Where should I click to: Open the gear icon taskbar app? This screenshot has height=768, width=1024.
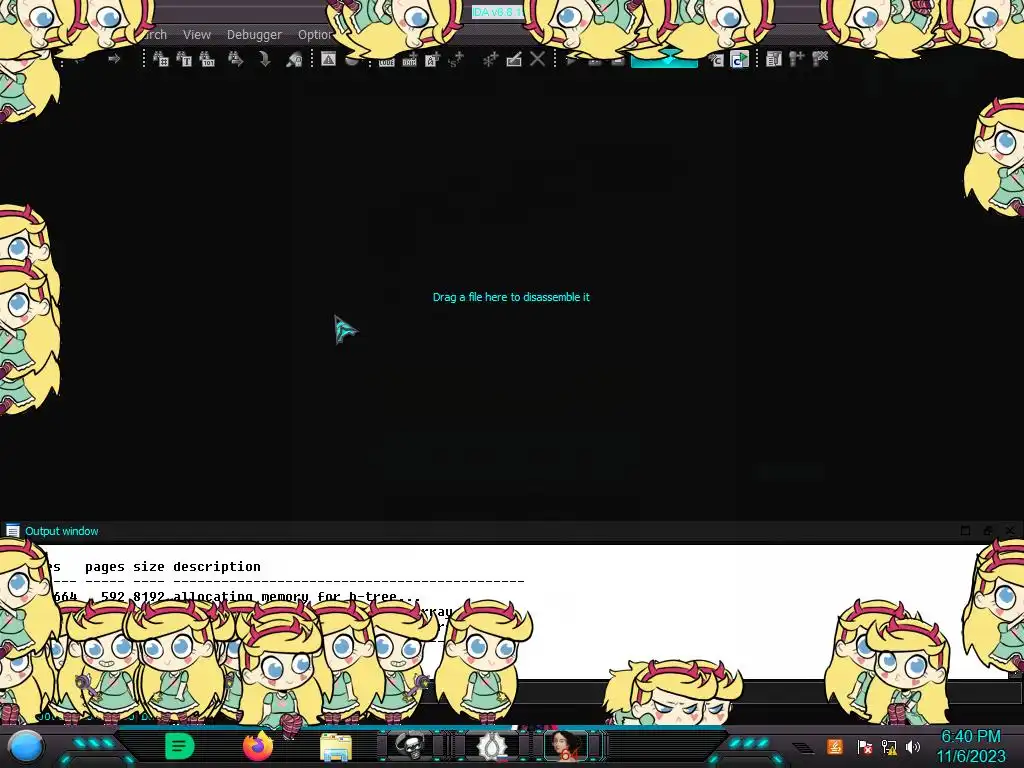click(490, 746)
